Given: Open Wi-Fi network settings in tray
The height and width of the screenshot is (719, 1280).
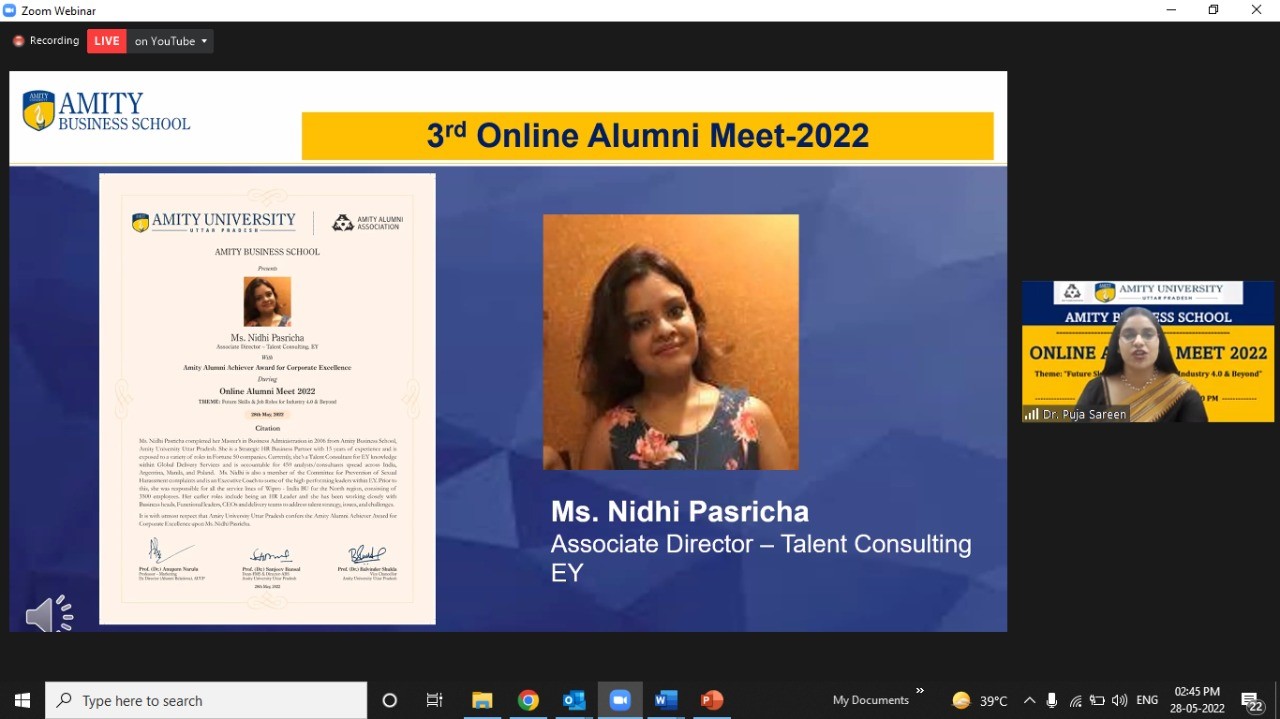Looking at the screenshot, I should point(1075,700).
